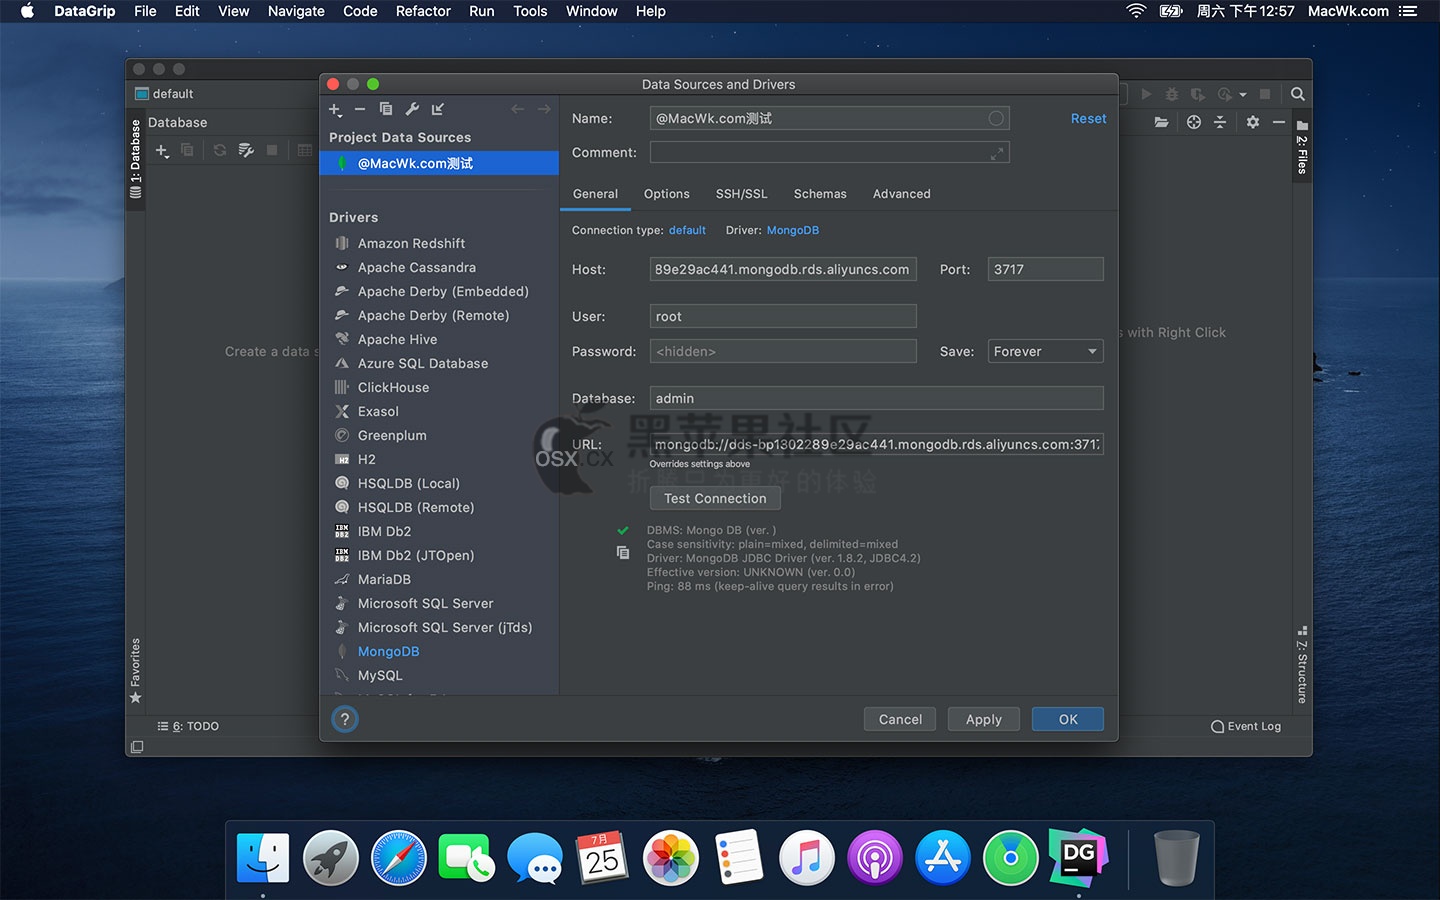The image size is (1440, 900).
Task: Open the Tools menu in menu bar
Action: tap(530, 11)
